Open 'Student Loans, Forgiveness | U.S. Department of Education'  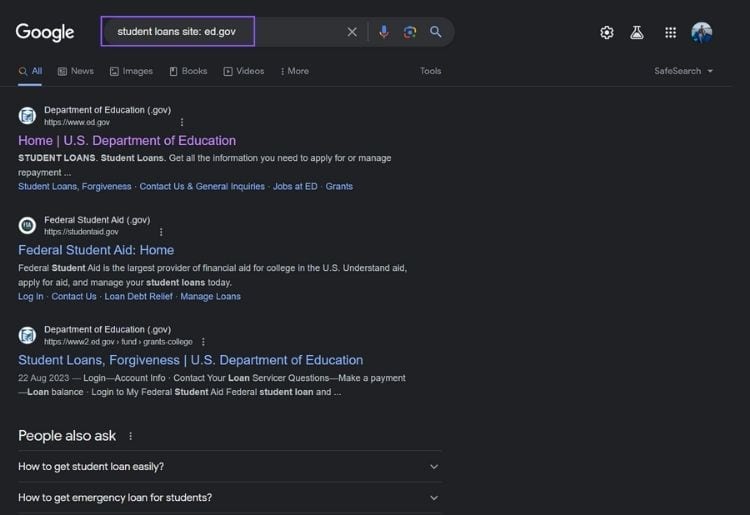190,360
